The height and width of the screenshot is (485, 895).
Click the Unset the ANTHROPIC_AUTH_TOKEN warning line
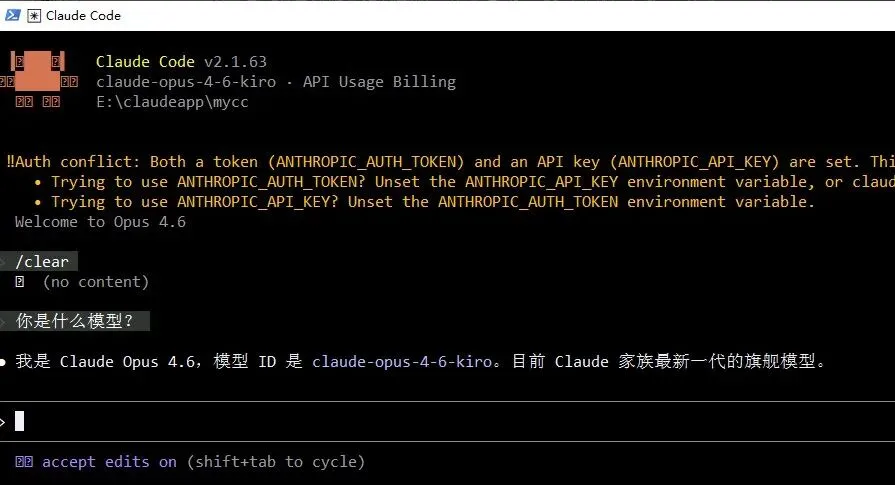(x=430, y=202)
